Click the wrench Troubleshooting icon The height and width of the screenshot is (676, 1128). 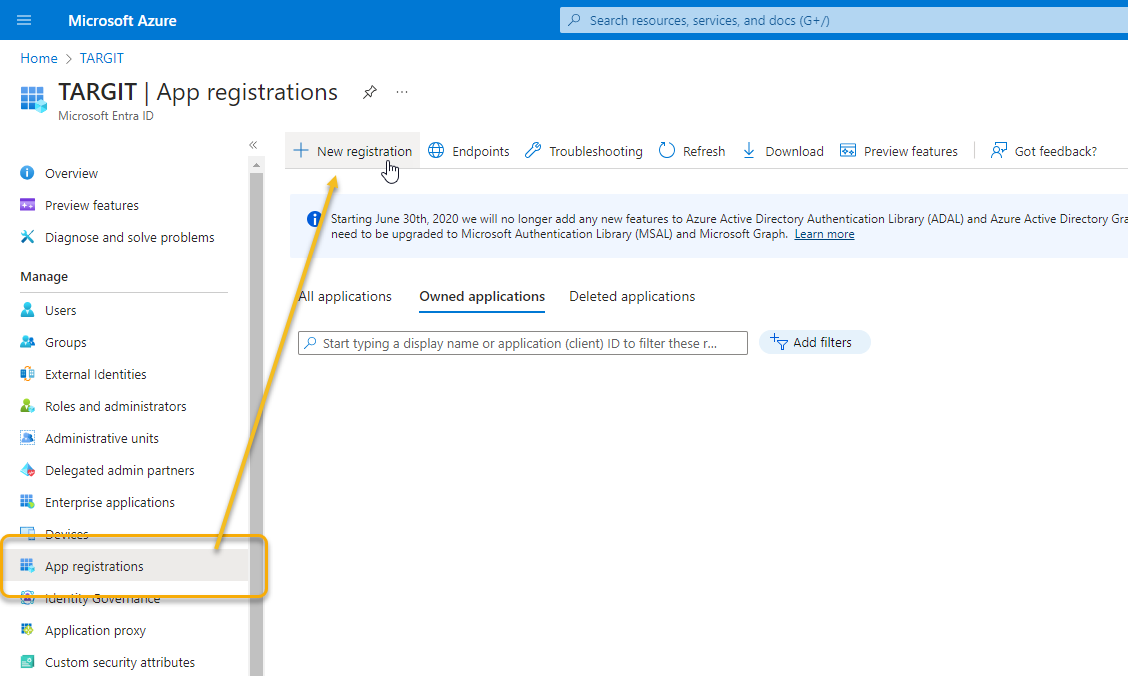tap(532, 150)
